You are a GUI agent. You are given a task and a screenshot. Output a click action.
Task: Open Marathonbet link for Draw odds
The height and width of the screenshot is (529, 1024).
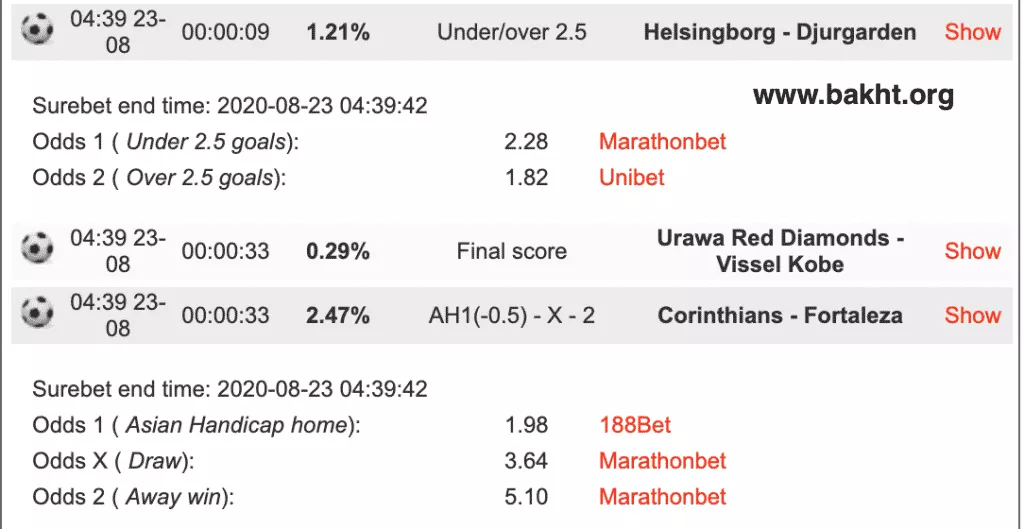[662, 461]
